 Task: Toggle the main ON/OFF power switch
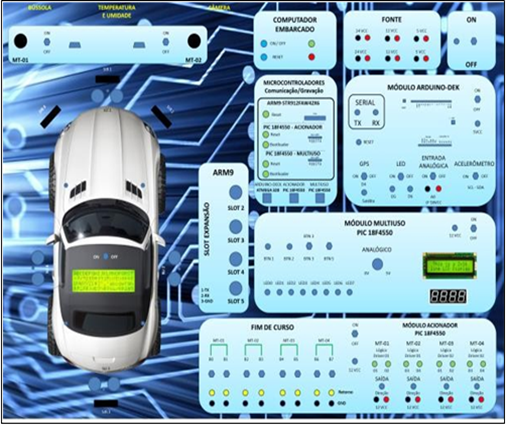tap(473, 41)
